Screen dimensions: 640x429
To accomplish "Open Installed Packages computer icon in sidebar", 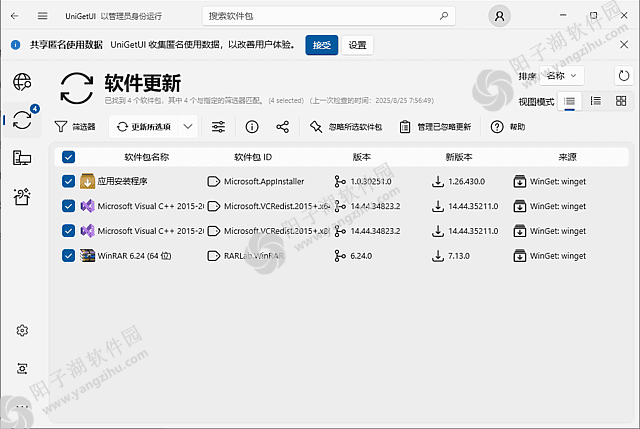I will coord(22,158).
